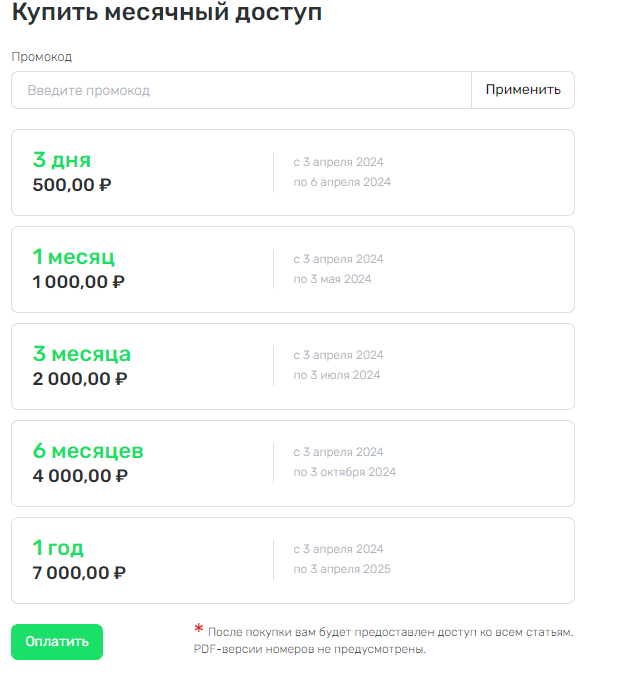Screen dimensions: 627x677
Task: Click the 2 000,00 ₽ price
Action: pyautogui.click(x=80, y=379)
